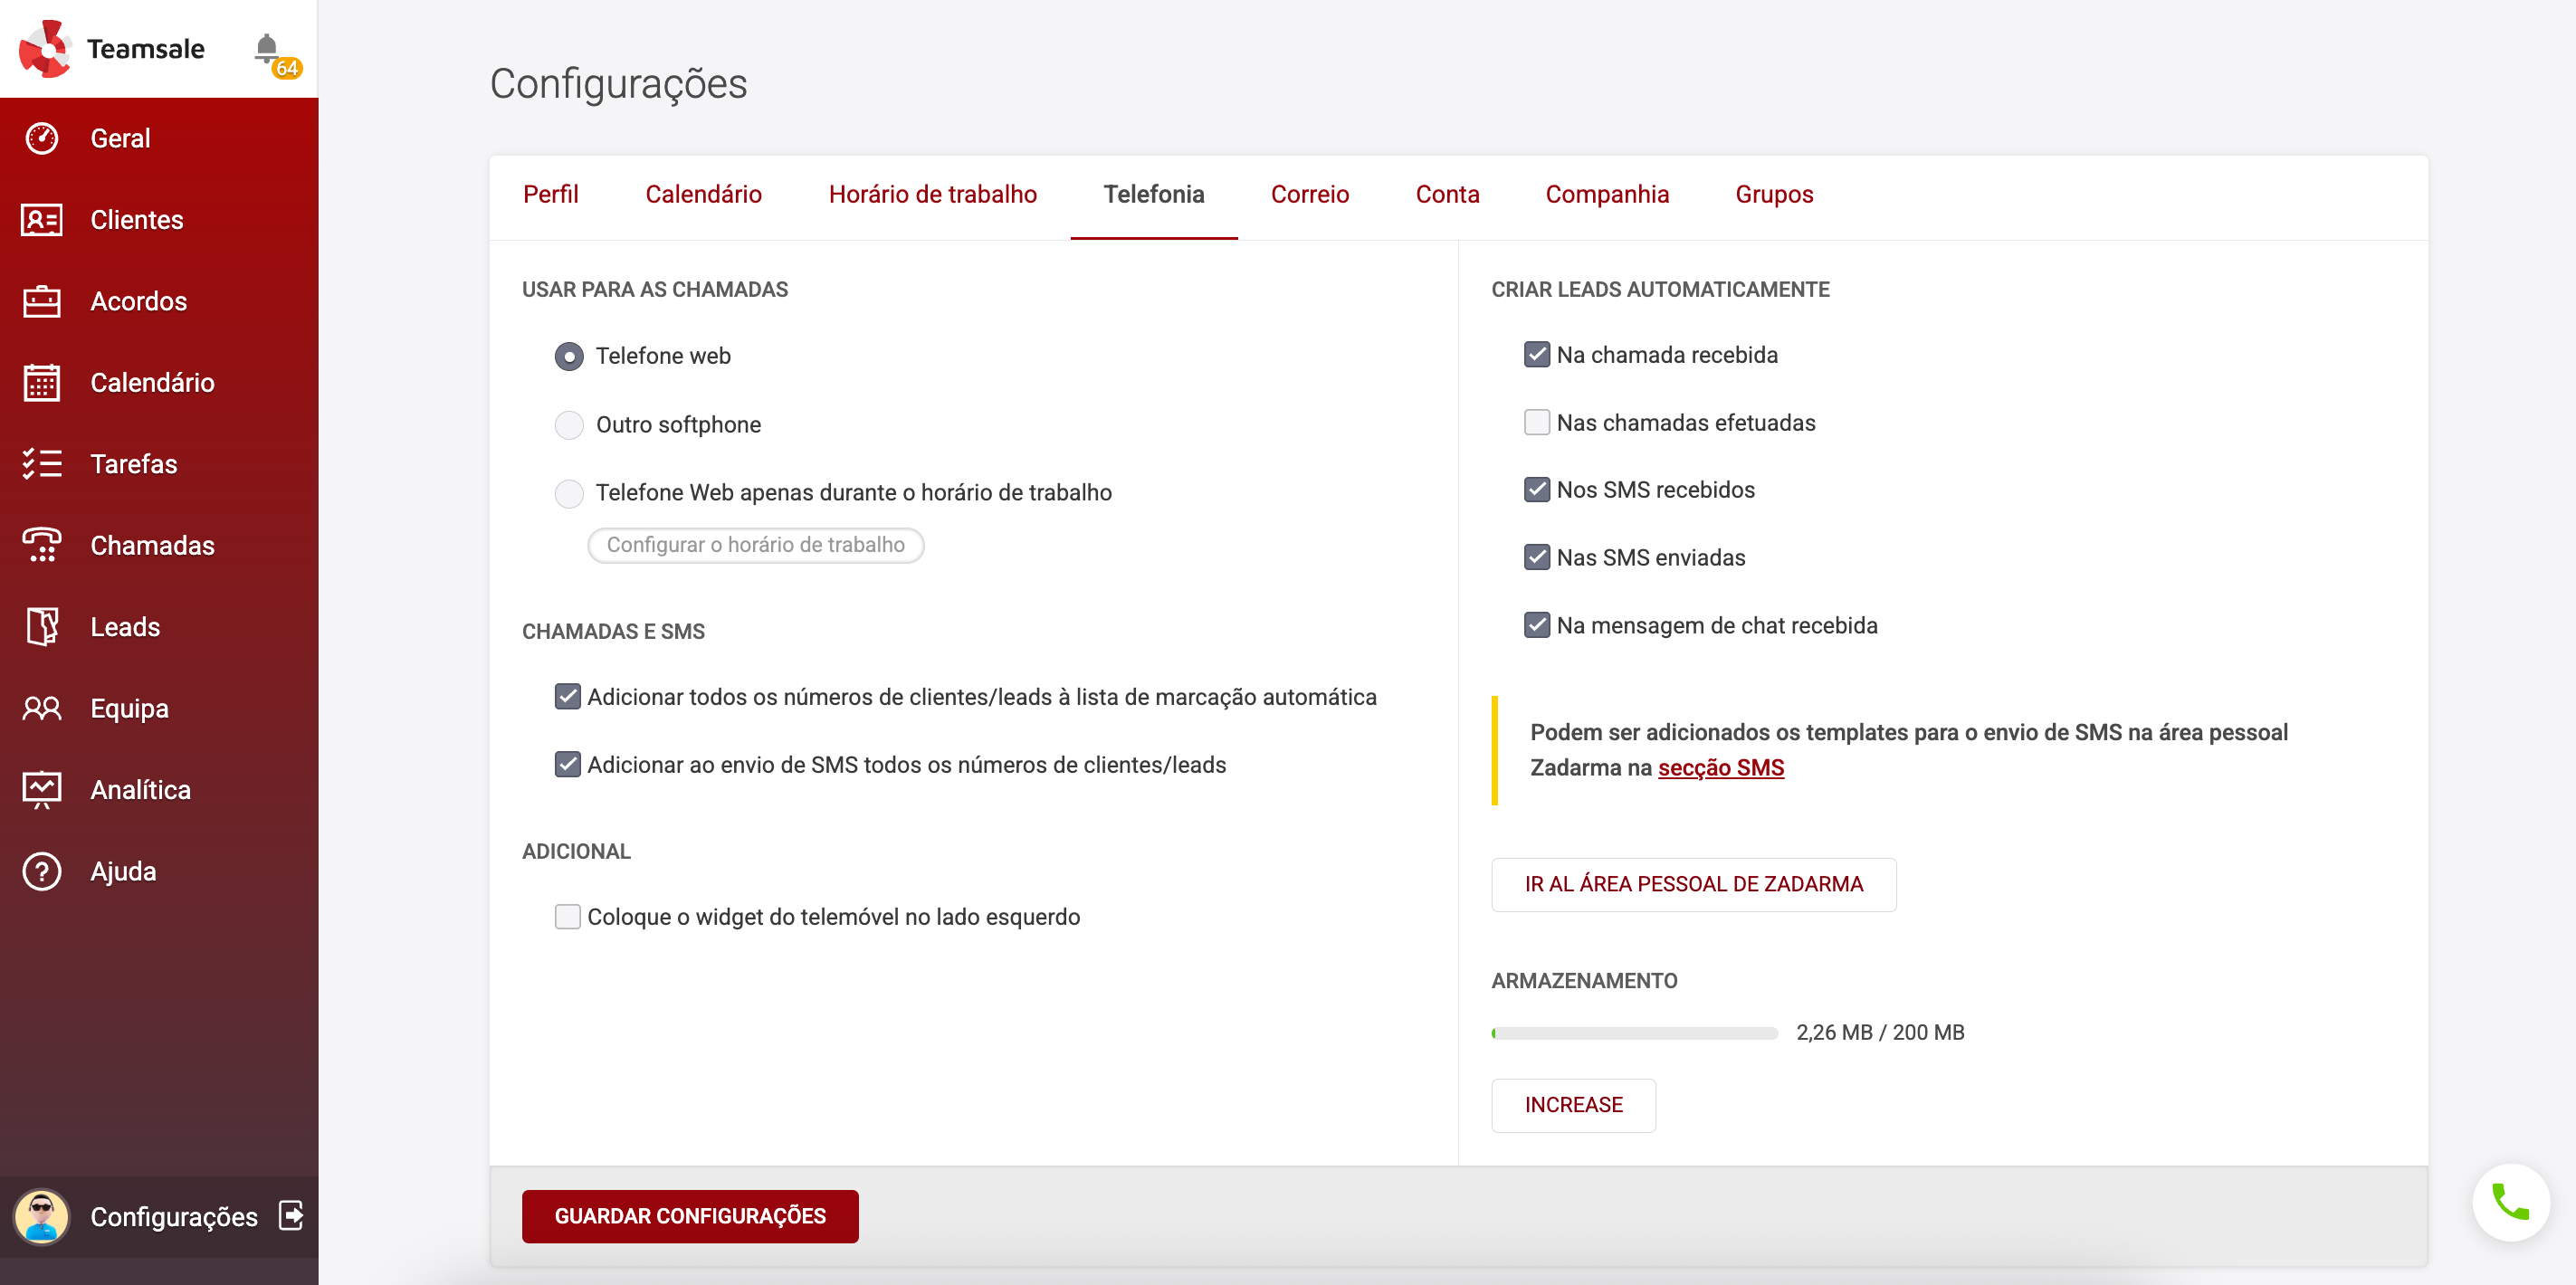Viewport: 2576px width, 1285px height.
Task: Check the widget on left side option
Action: pyautogui.click(x=567, y=917)
